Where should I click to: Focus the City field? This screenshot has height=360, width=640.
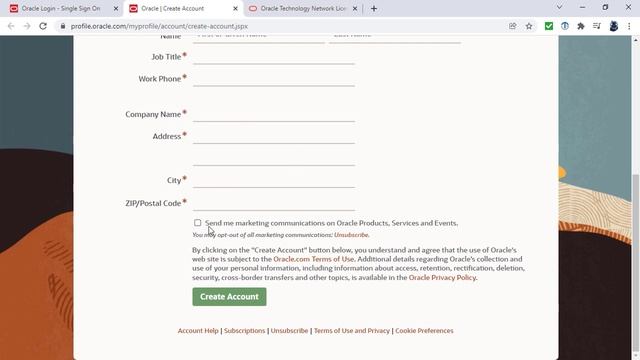(273, 181)
